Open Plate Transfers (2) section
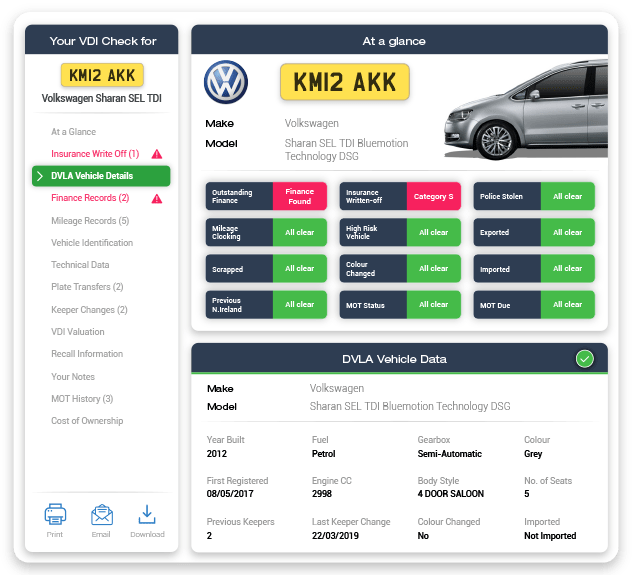Viewport: 632px width, 575px height. coord(87,287)
